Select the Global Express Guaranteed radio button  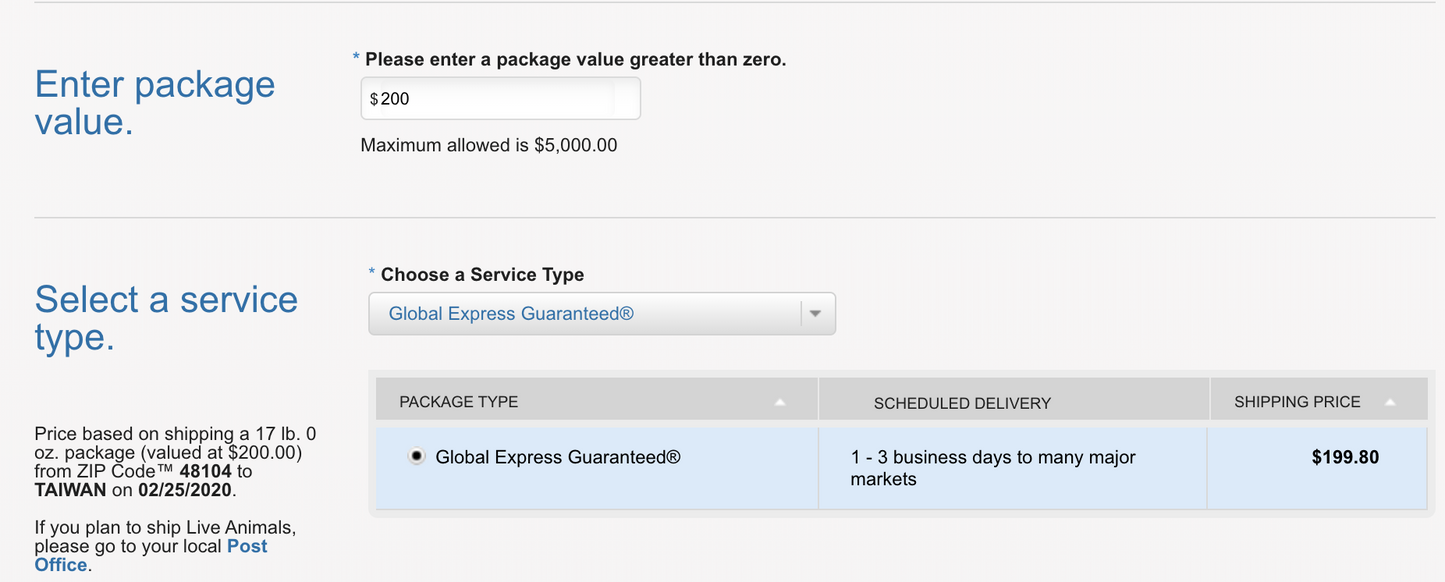pos(417,457)
